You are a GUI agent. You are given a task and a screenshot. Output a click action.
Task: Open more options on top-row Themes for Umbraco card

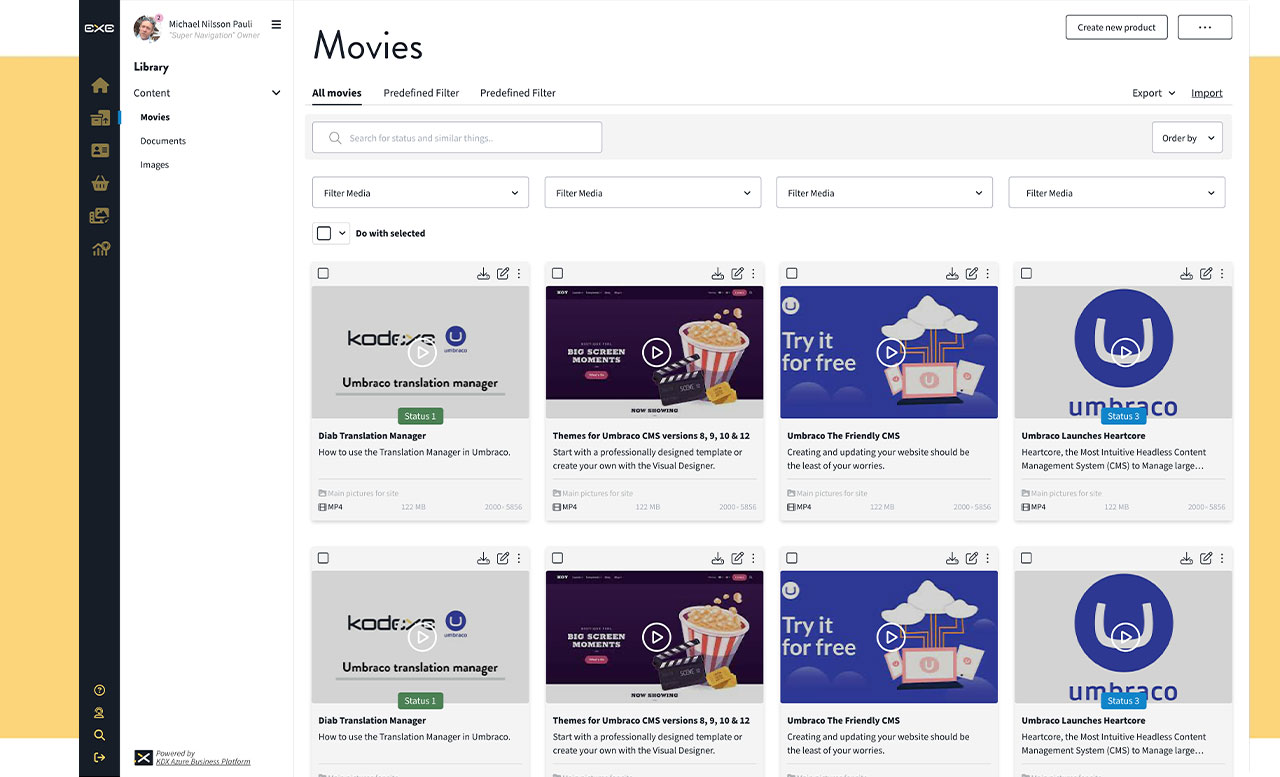(x=753, y=273)
